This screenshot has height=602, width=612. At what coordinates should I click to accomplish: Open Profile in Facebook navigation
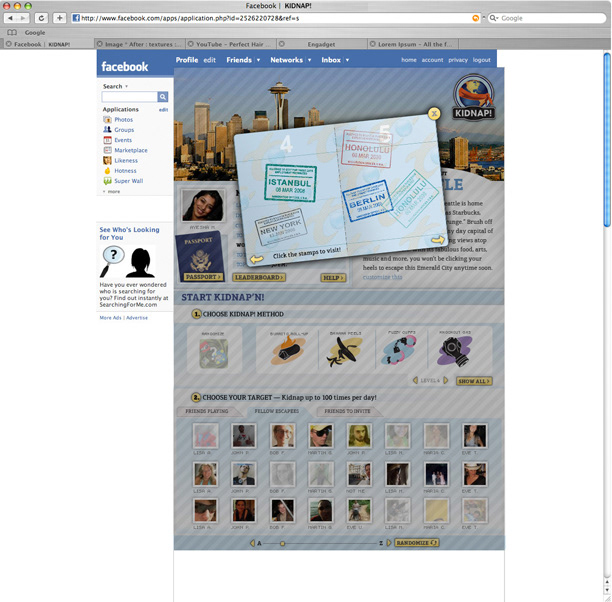pos(187,60)
